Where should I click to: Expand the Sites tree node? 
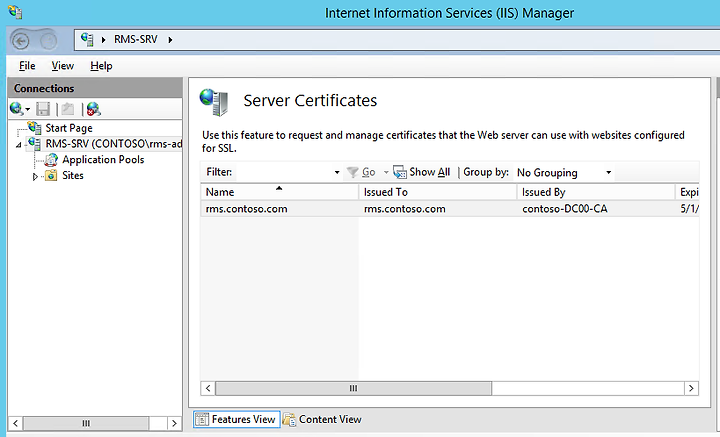point(35,176)
